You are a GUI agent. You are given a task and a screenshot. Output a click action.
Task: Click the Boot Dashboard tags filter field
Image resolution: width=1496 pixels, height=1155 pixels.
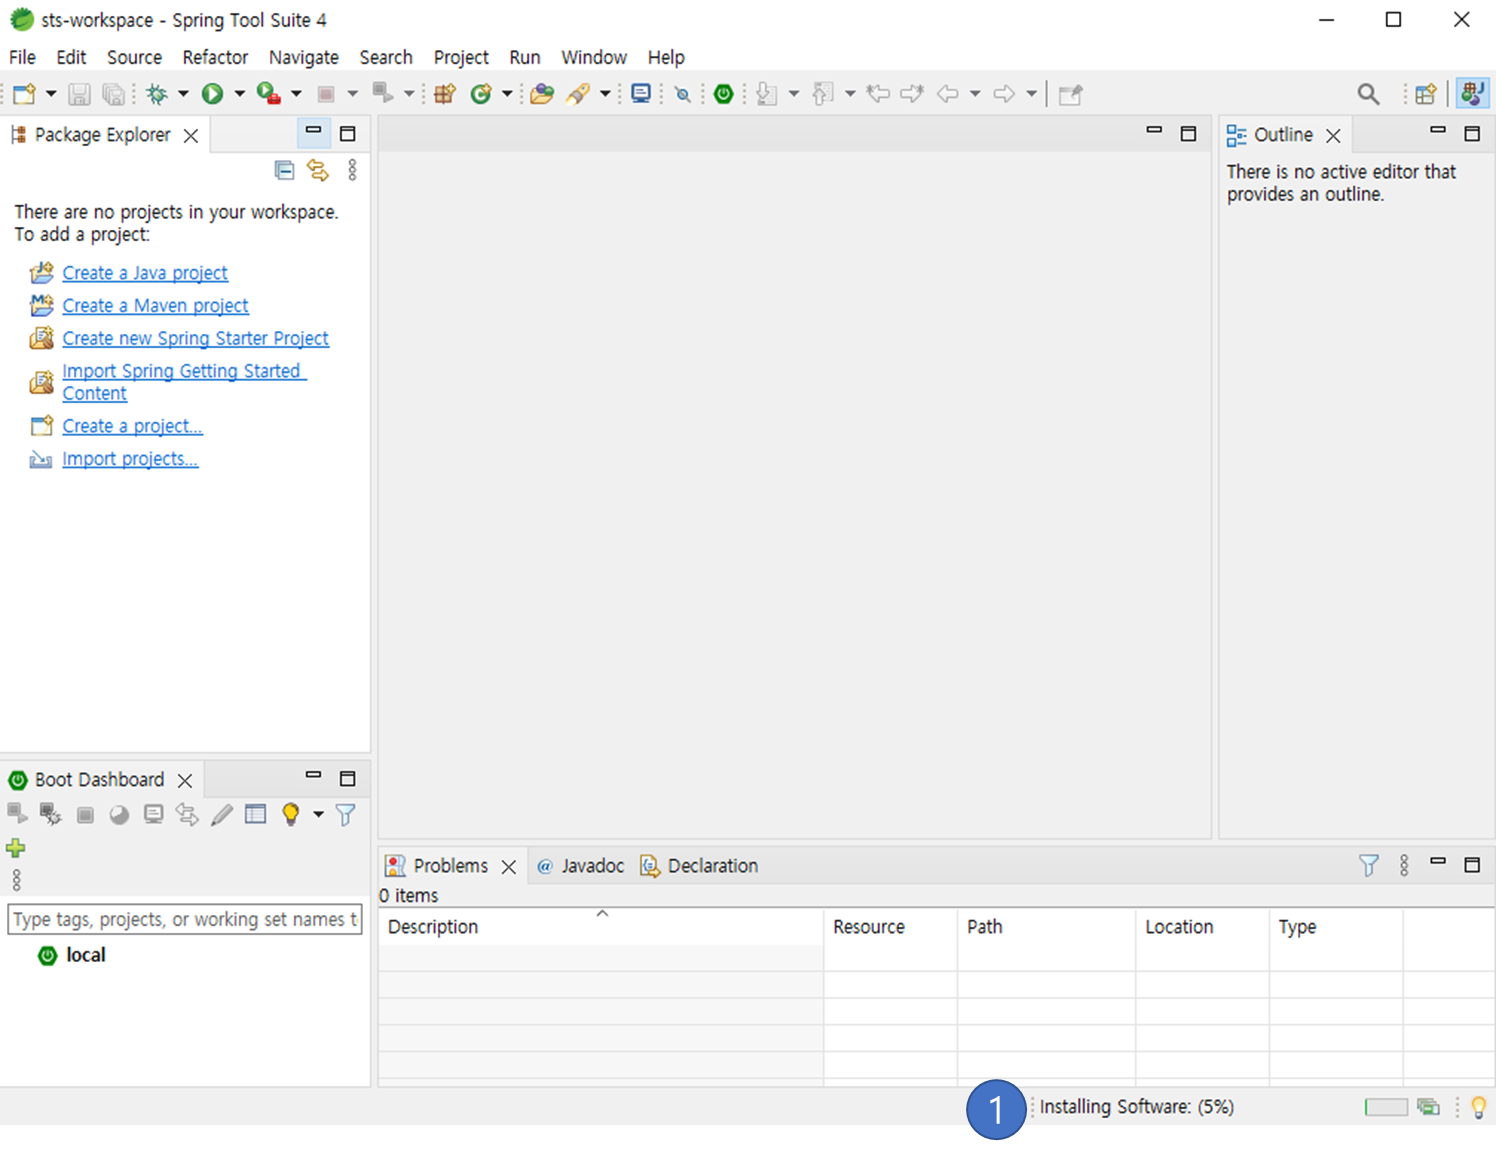[x=185, y=919]
